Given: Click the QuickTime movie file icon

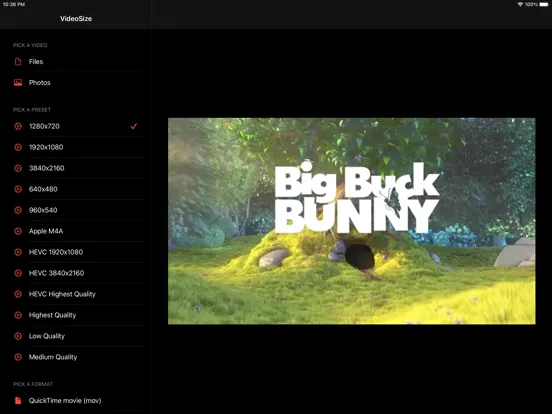Looking at the screenshot, I should [18, 401].
